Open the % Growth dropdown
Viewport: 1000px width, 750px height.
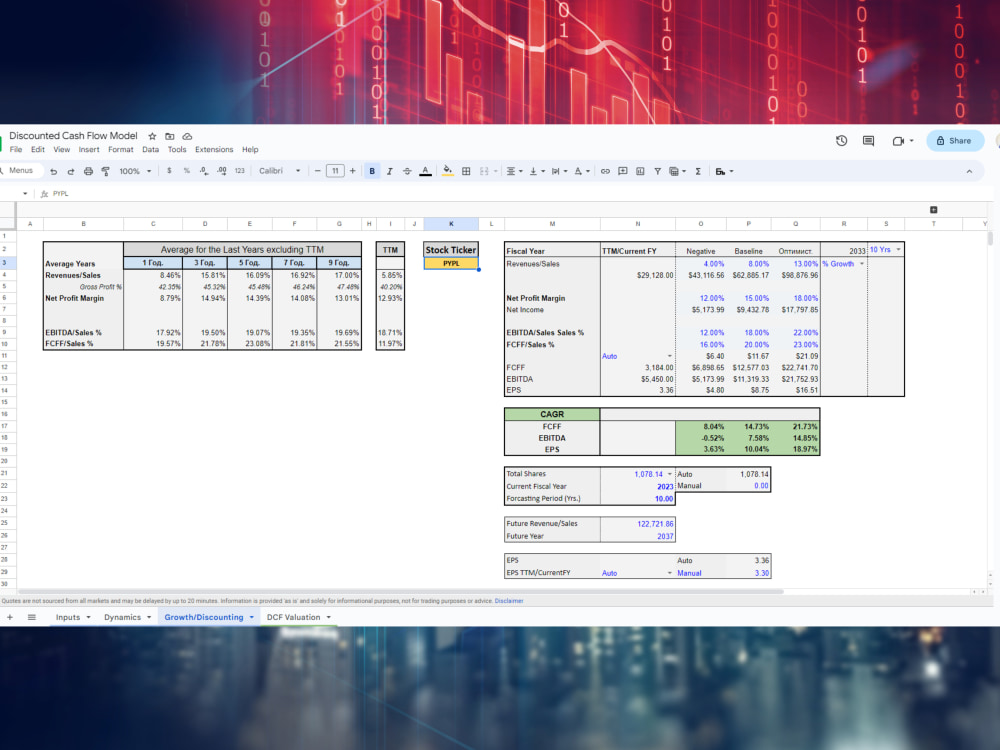pyautogui.click(x=862, y=263)
